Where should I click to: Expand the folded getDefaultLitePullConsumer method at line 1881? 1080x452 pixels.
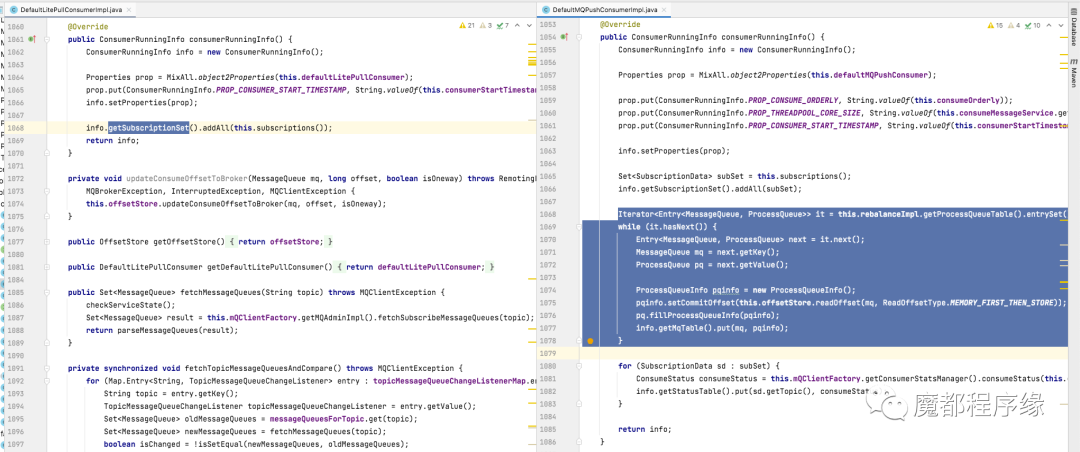pyautogui.click(x=48, y=267)
